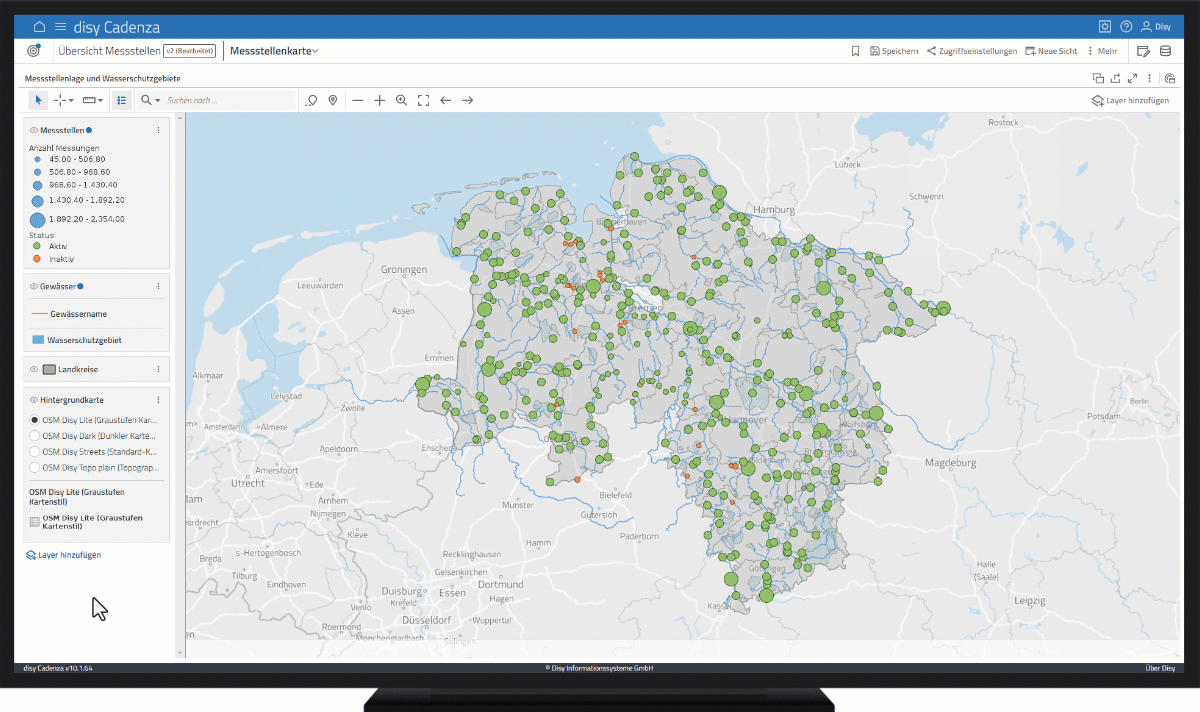1200x712 pixels.
Task: Click the zoom out minus icon
Action: pos(357,100)
